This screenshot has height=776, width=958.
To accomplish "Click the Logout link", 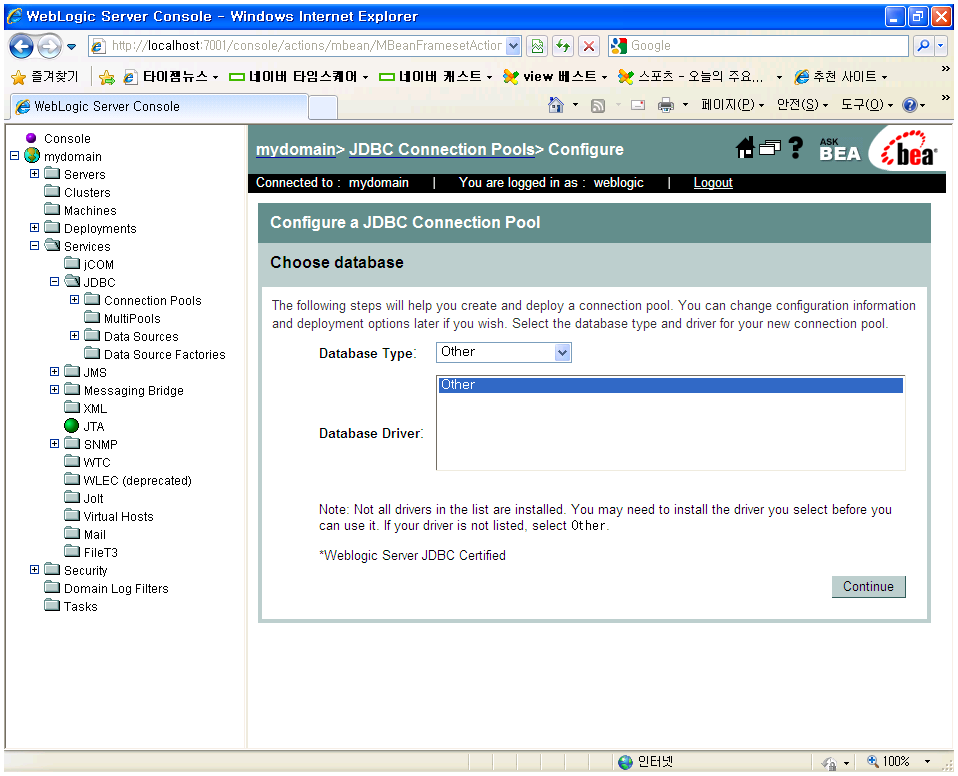I will [713, 183].
